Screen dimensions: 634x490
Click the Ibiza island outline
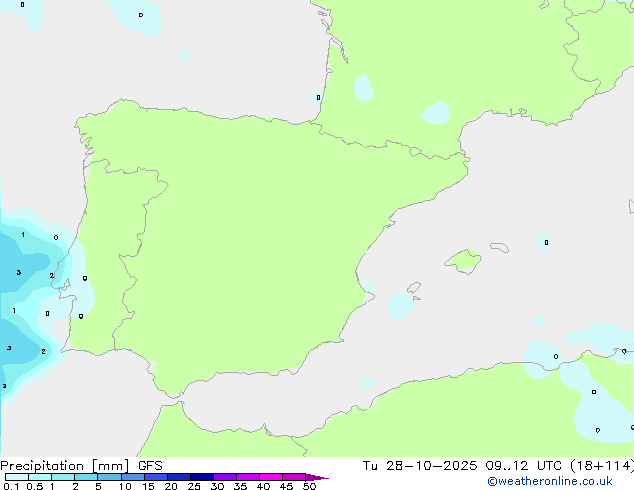point(414,288)
